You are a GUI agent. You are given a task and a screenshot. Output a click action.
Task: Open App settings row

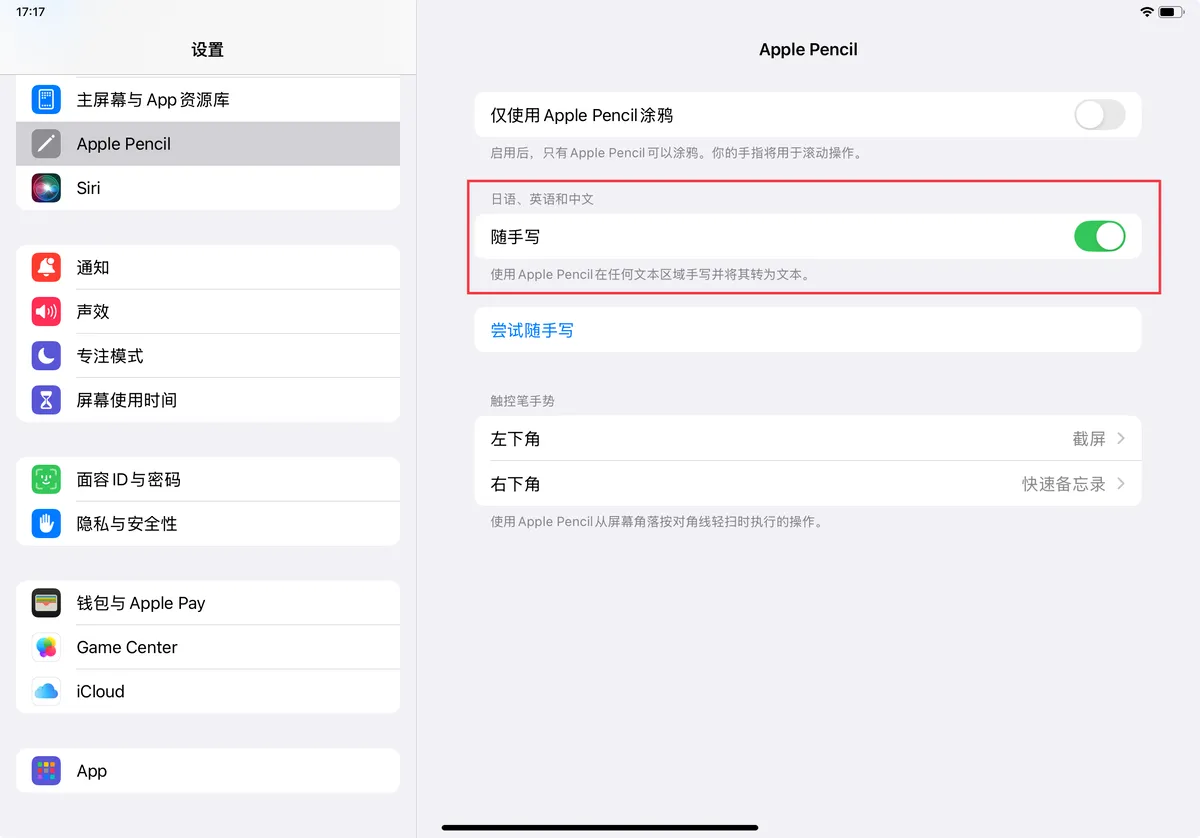(x=208, y=771)
